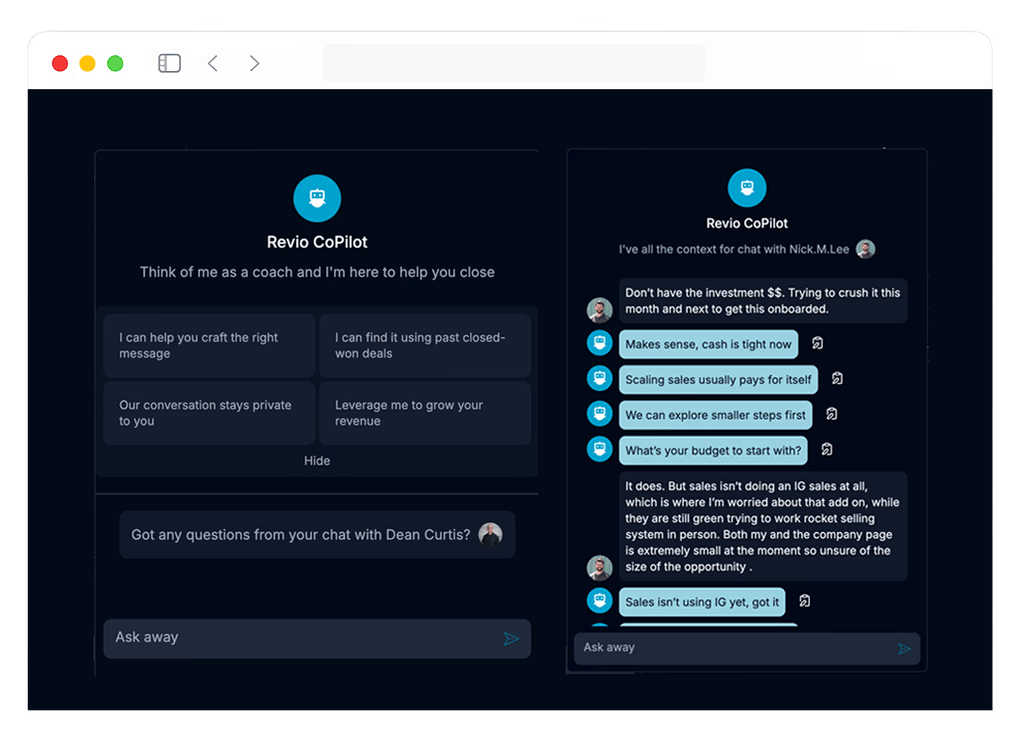Click bot avatar beside 'Makes sense, cash is tight now'
Screen dimensions: 1024x744
click(x=599, y=342)
